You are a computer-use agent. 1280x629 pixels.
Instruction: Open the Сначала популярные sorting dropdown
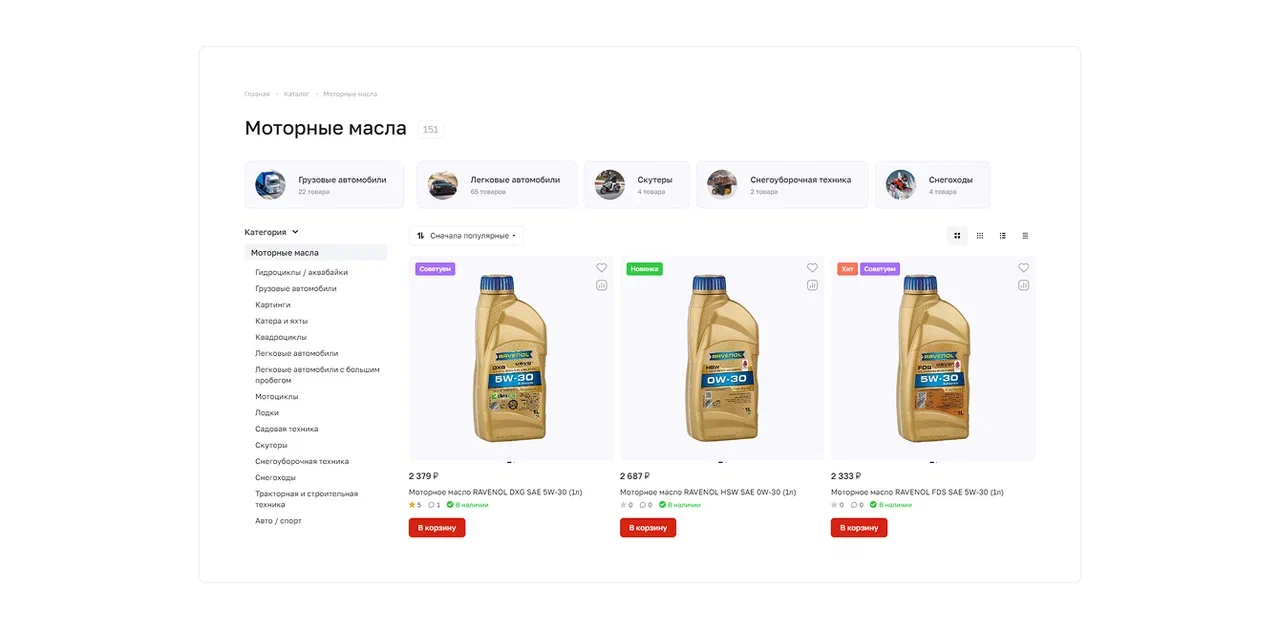tap(466, 236)
